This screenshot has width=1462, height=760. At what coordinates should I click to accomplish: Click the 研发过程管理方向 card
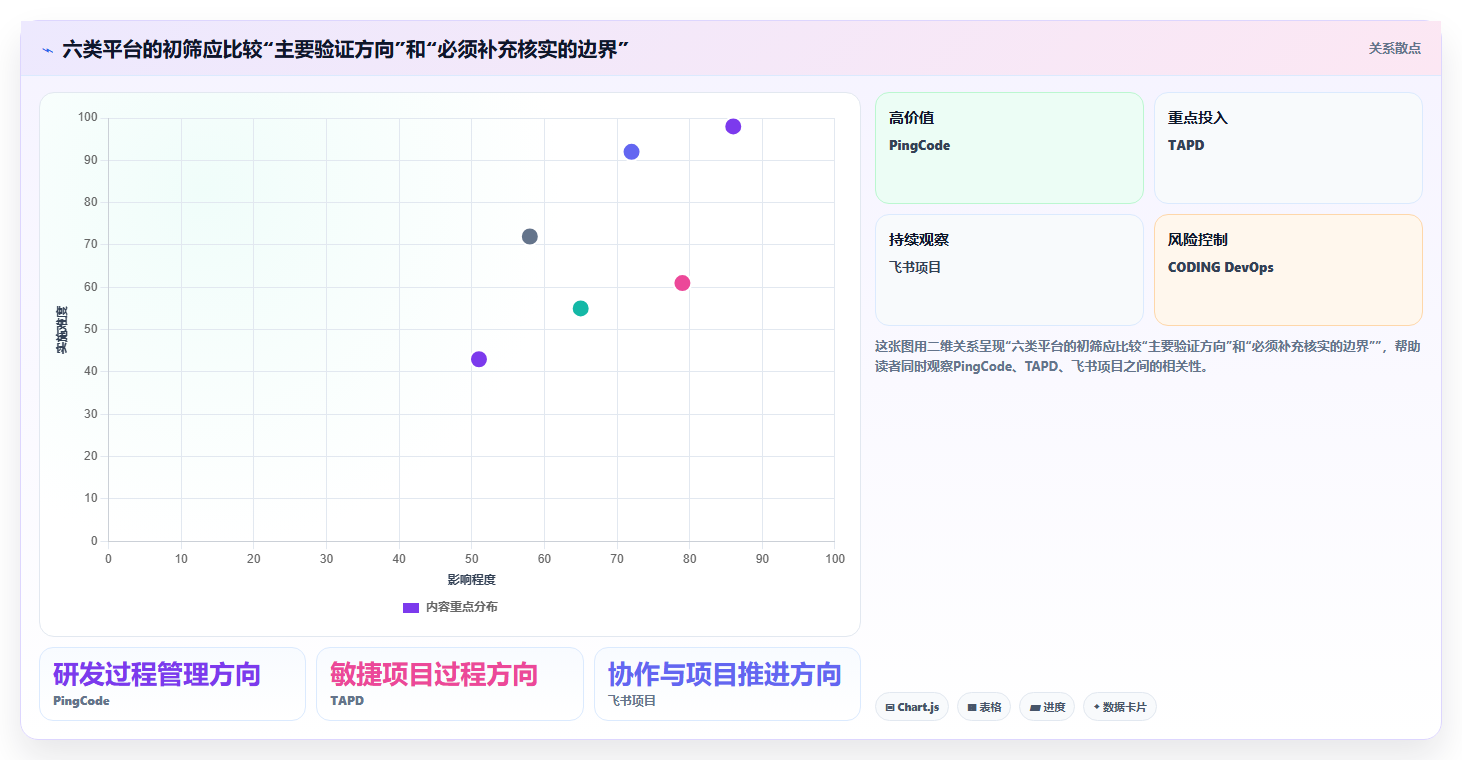pyautogui.click(x=172, y=684)
